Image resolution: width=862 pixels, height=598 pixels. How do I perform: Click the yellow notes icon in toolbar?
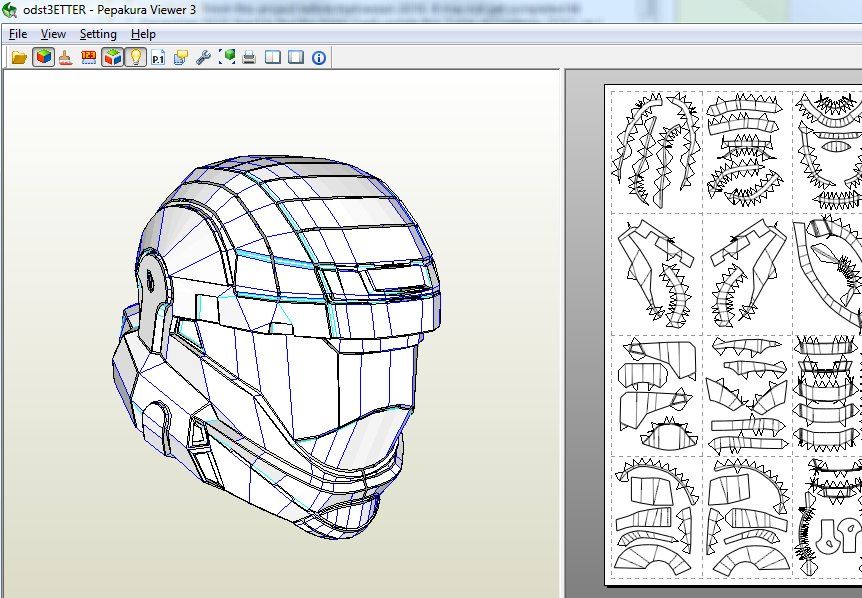(180, 57)
